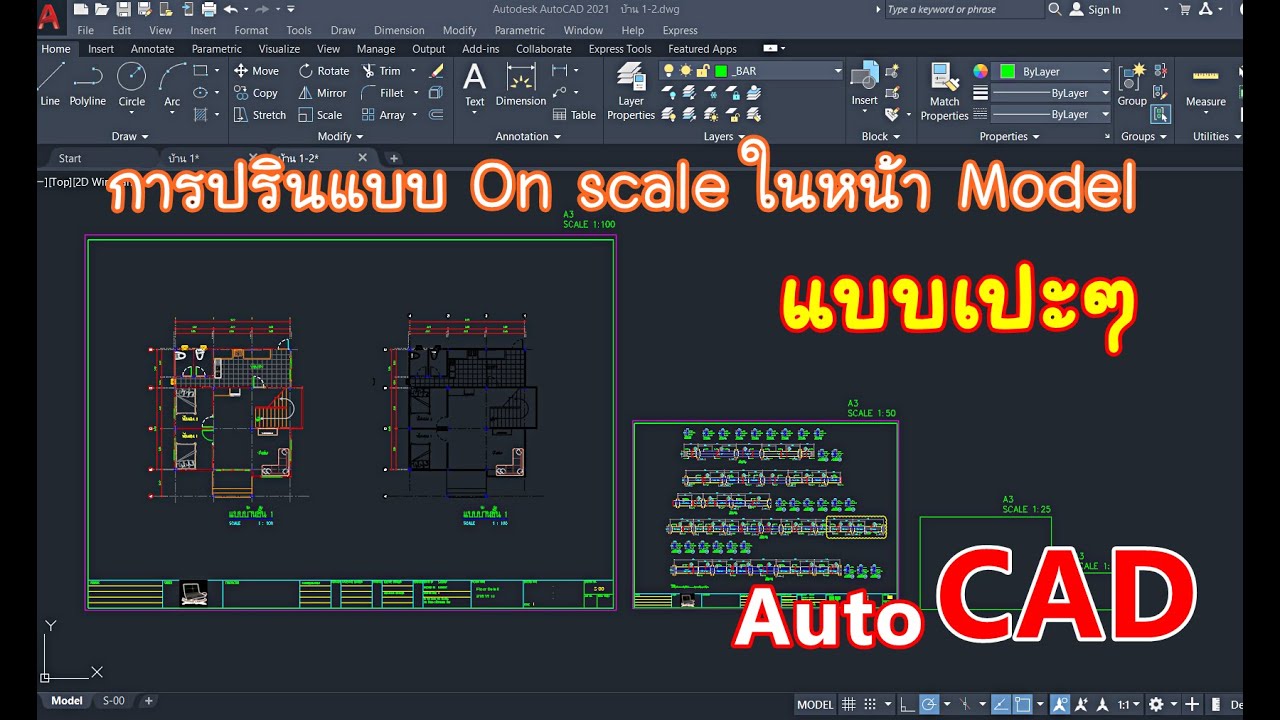The height and width of the screenshot is (720, 1280).
Task: Select the Line drawing tool
Action: [x=50, y=84]
